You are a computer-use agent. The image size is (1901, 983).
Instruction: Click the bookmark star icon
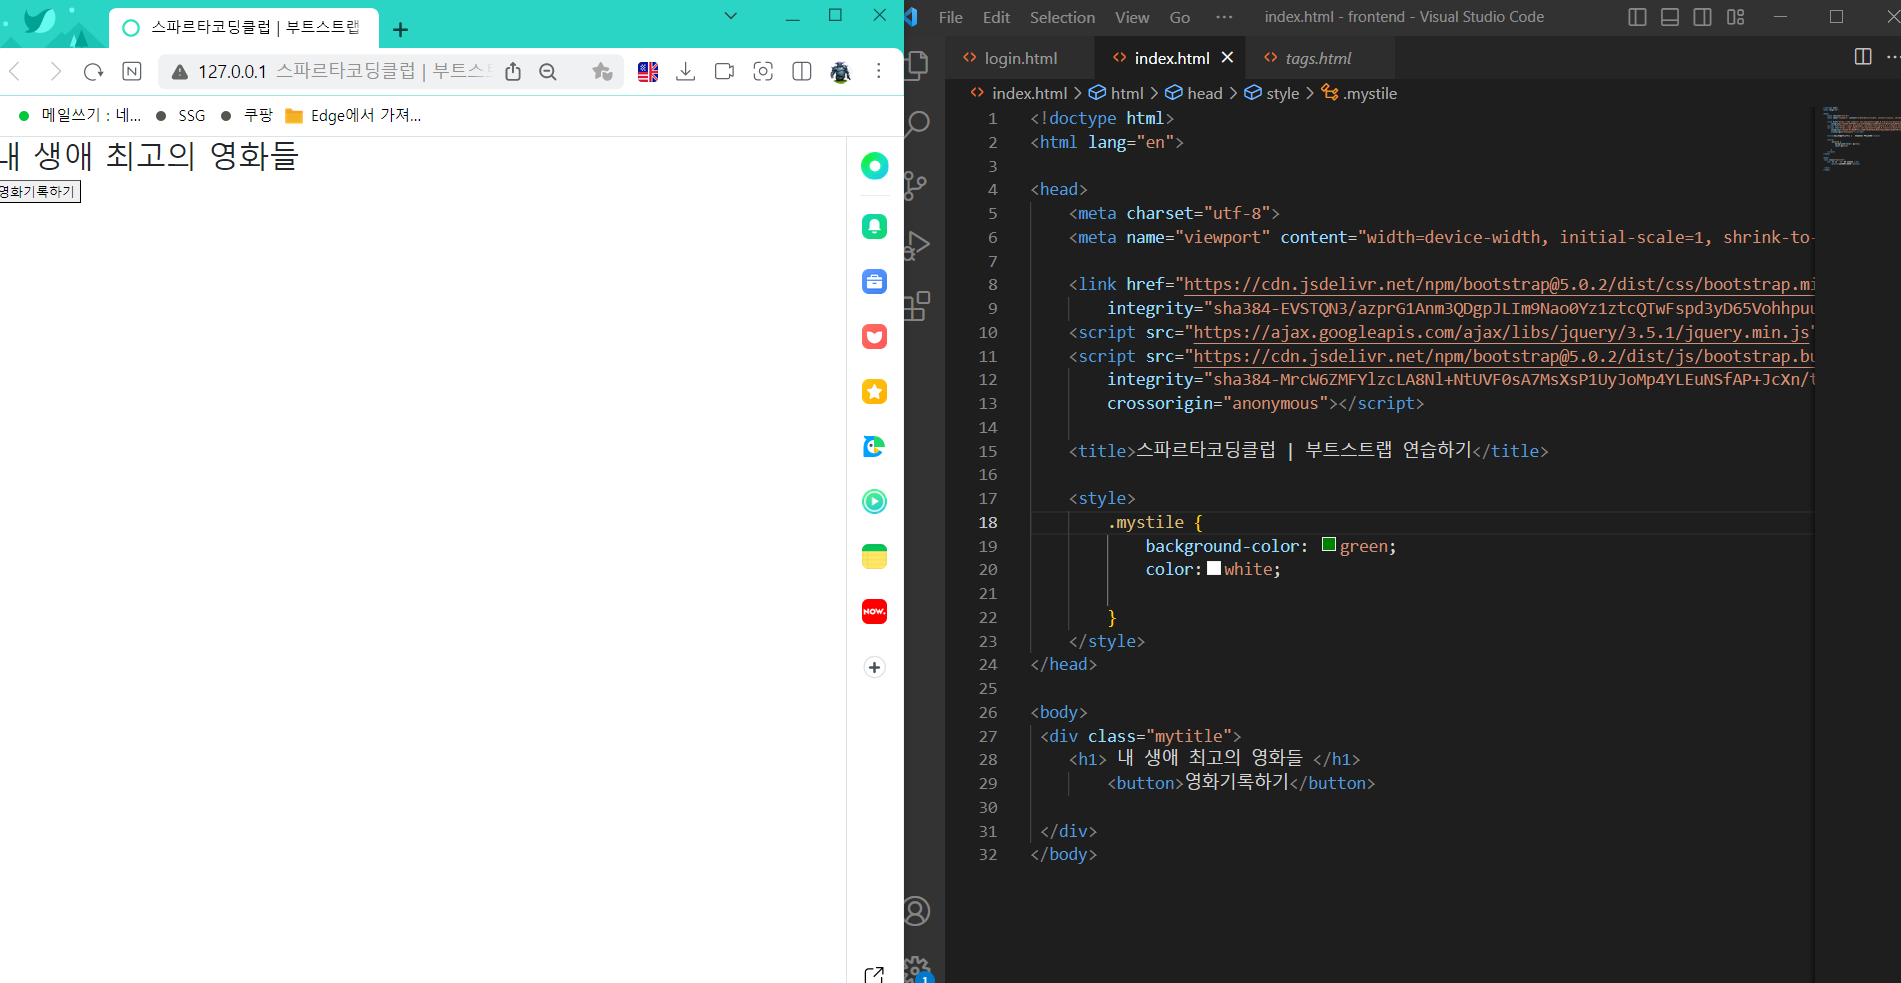coord(602,71)
